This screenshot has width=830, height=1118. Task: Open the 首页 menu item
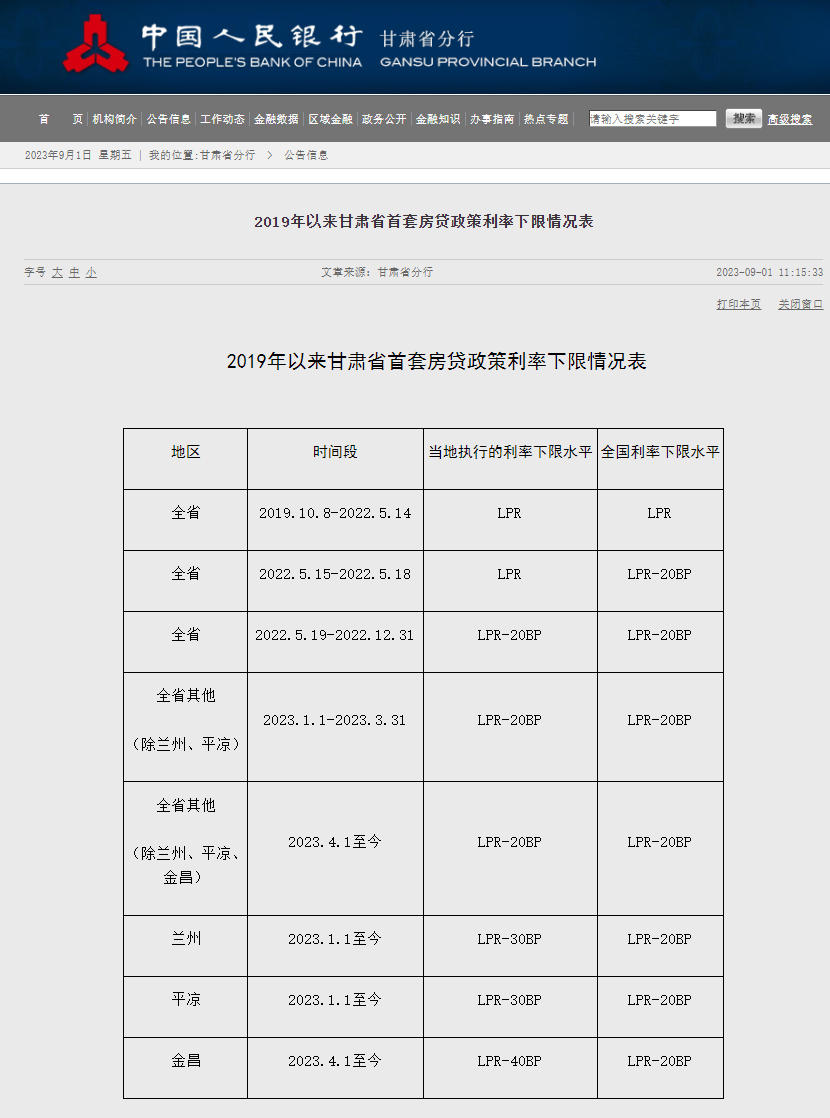pyautogui.click(x=58, y=118)
